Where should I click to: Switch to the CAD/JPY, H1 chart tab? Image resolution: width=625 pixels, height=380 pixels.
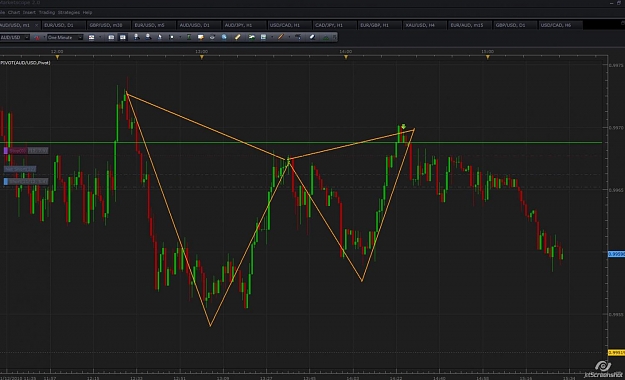[x=334, y=25]
